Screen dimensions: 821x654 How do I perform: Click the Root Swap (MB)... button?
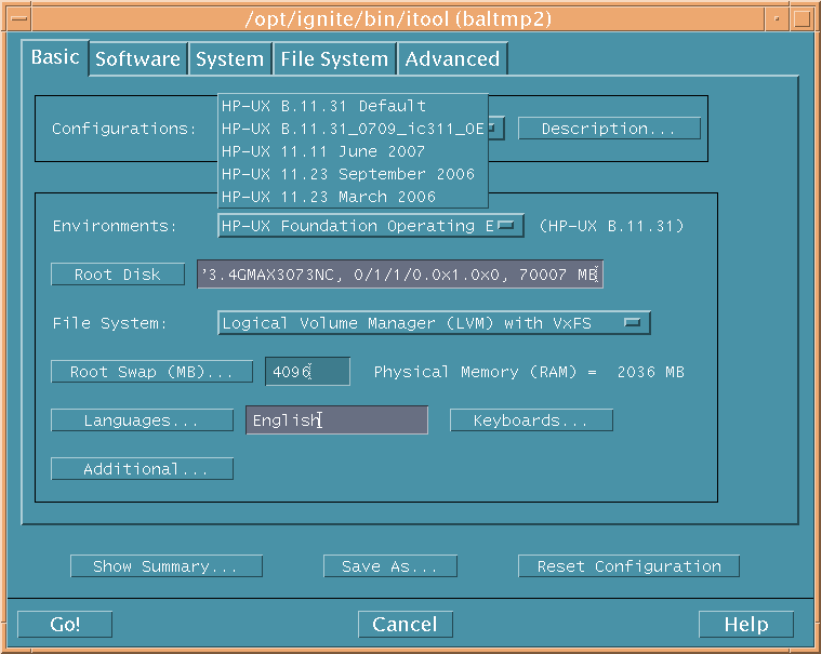(x=152, y=372)
